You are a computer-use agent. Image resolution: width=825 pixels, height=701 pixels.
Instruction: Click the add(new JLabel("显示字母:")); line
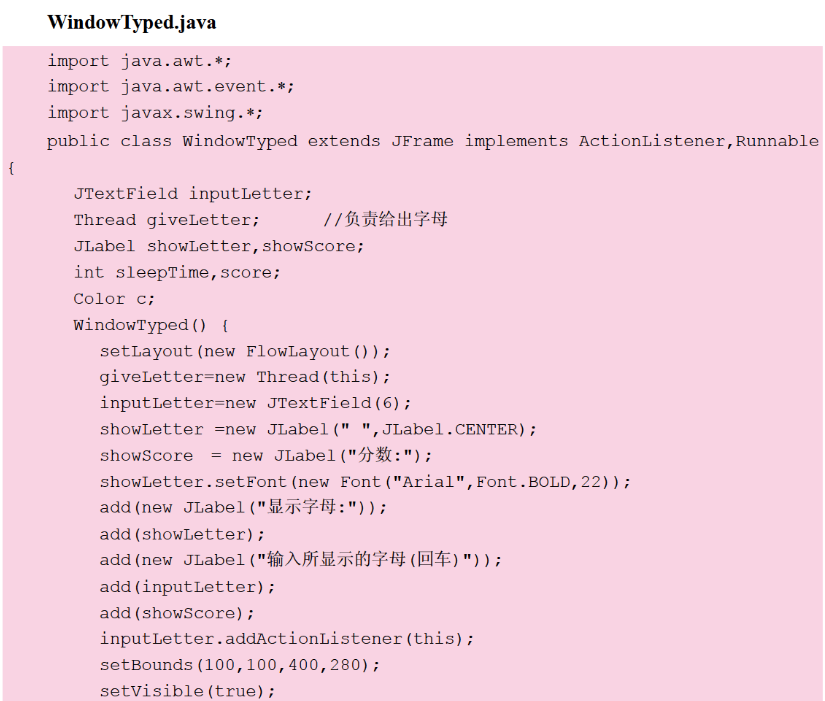tap(243, 508)
